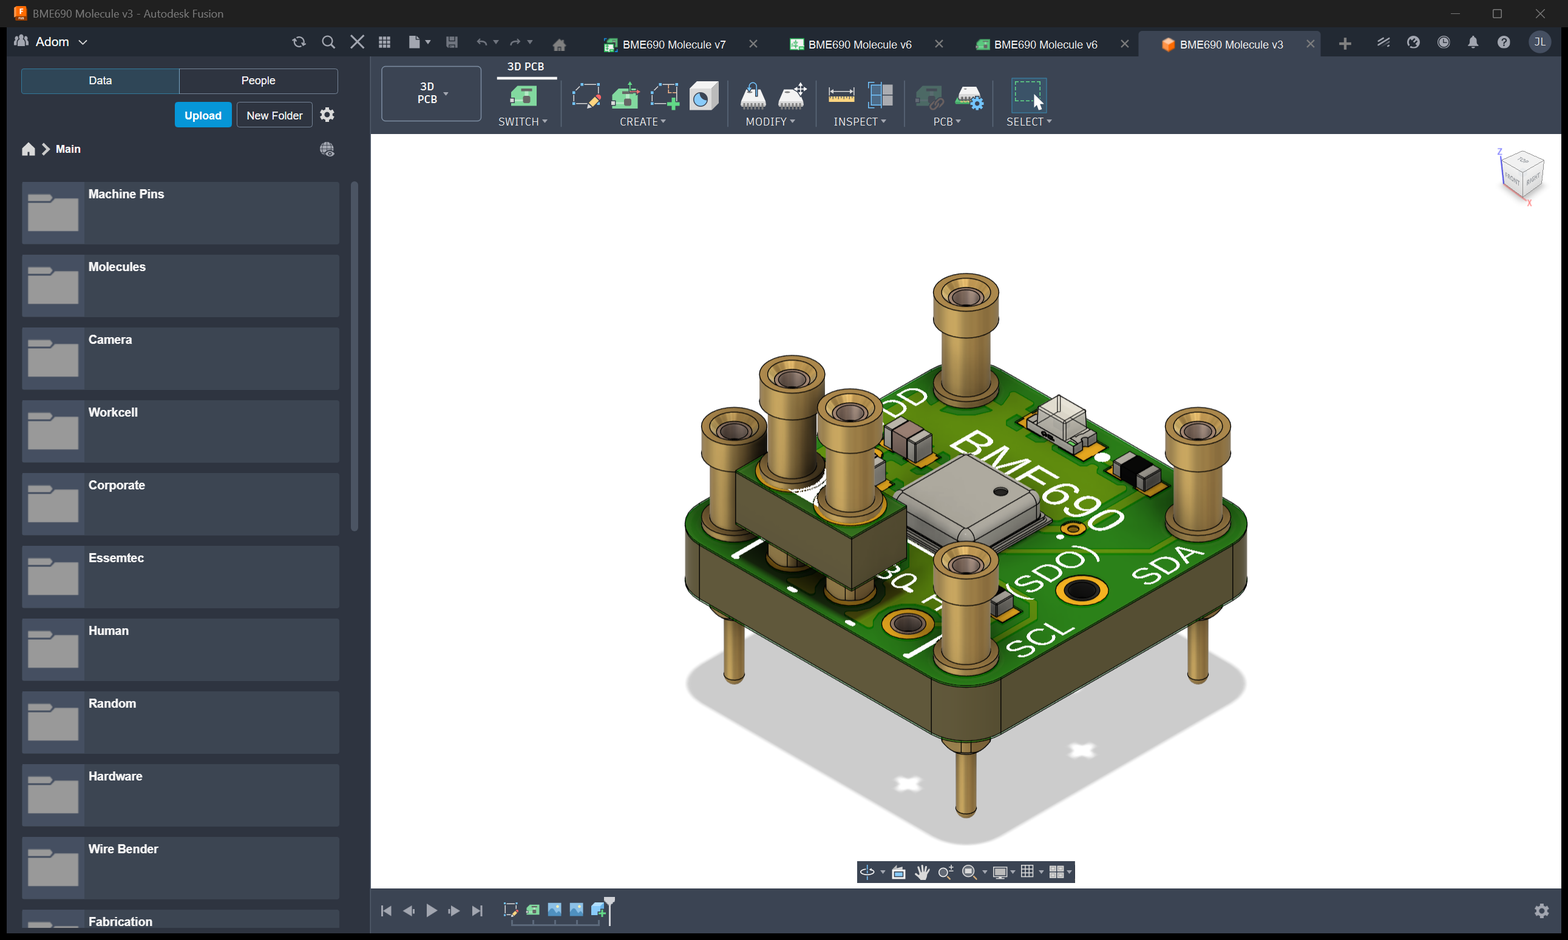Open a new design tab with plus
Screen dimensions: 1568x940
1345,44
